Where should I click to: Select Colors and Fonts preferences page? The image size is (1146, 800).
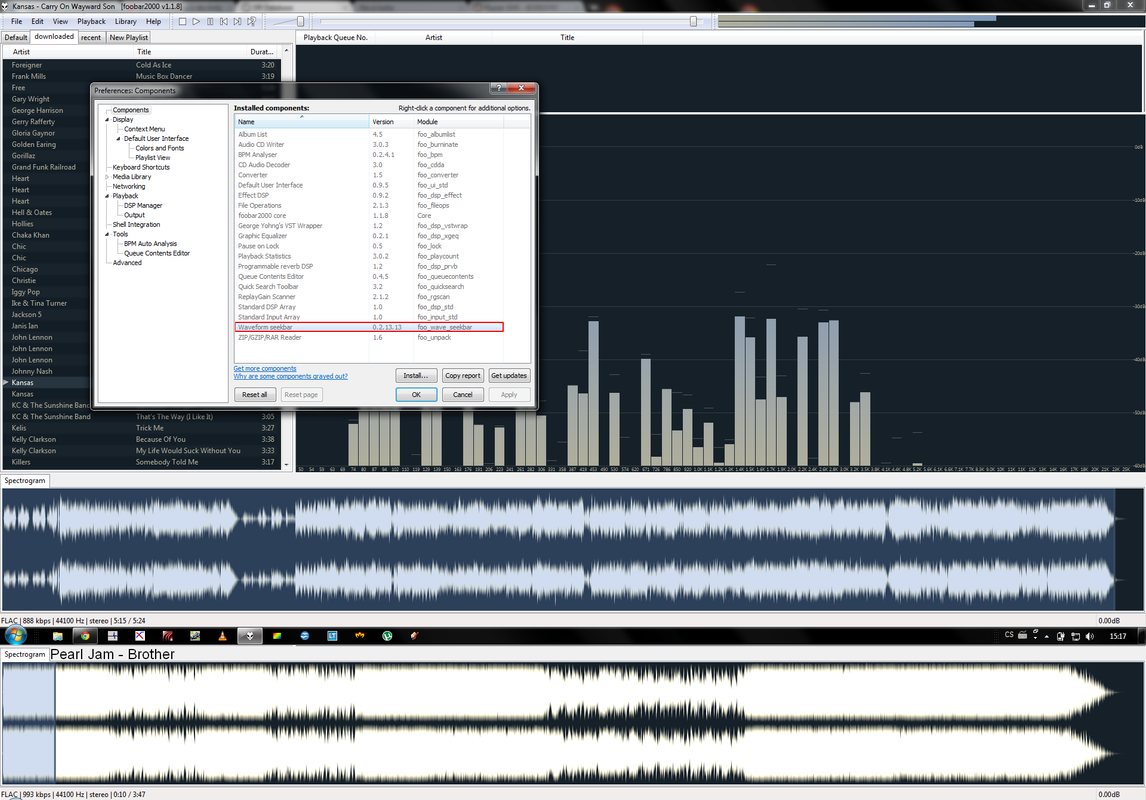[159, 148]
